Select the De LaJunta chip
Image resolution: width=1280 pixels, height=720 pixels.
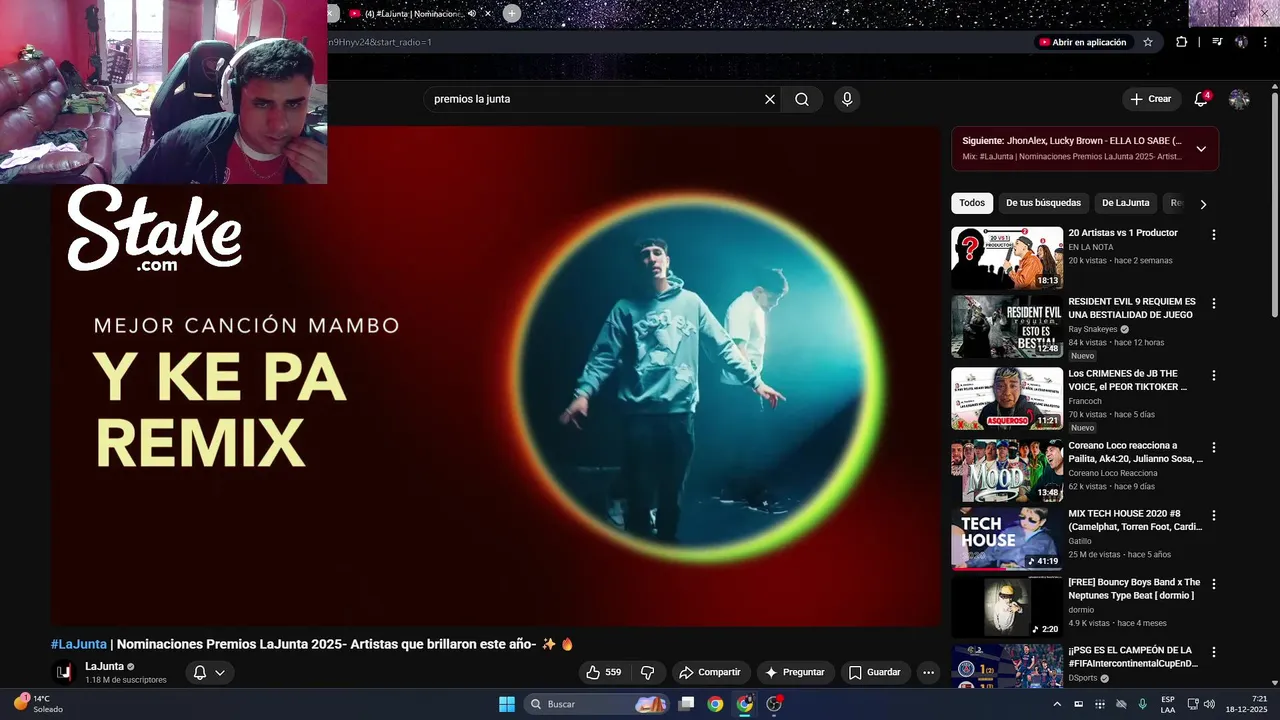1126,203
